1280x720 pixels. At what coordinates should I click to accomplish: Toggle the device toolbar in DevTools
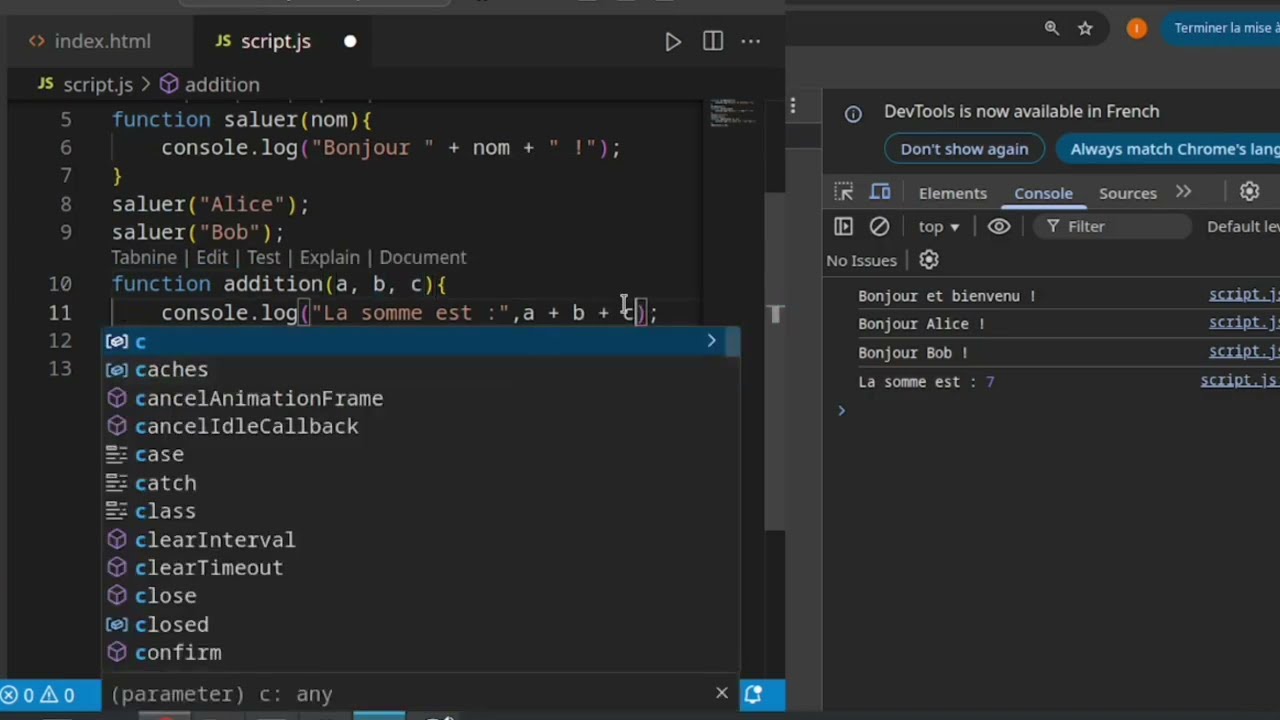(x=880, y=192)
